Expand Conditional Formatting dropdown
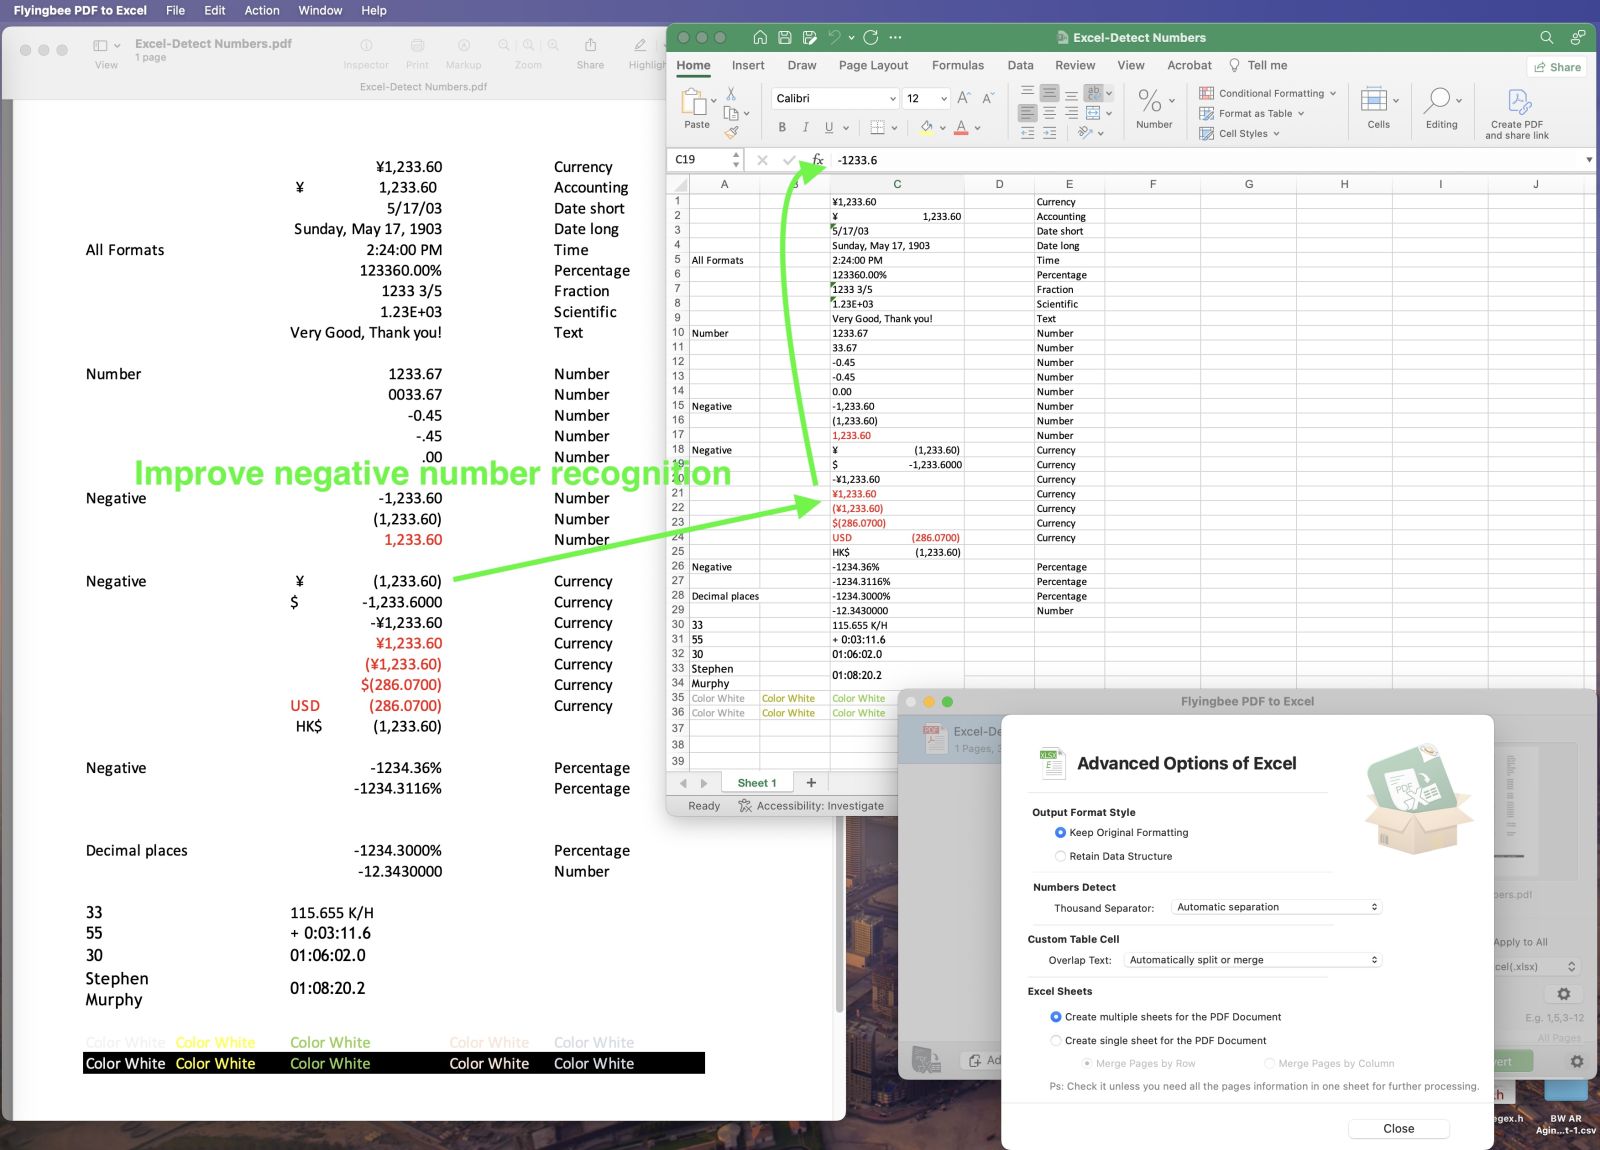 coord(1333,93)
